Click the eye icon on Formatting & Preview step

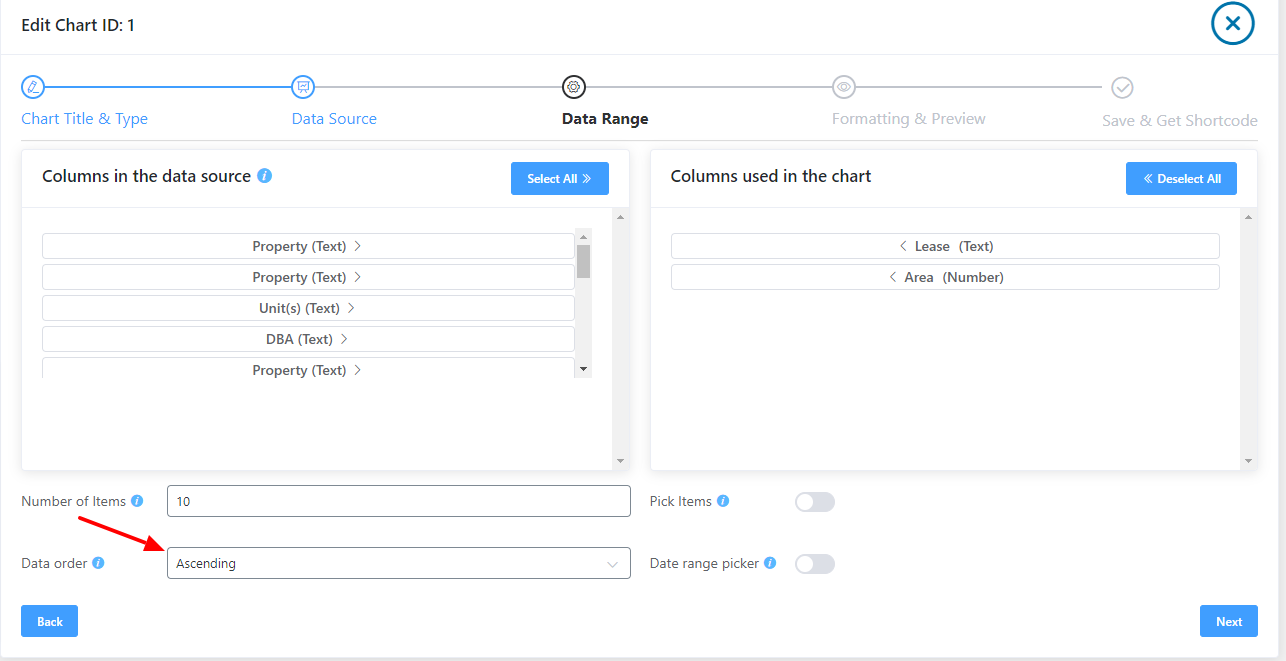pos(843,87)
